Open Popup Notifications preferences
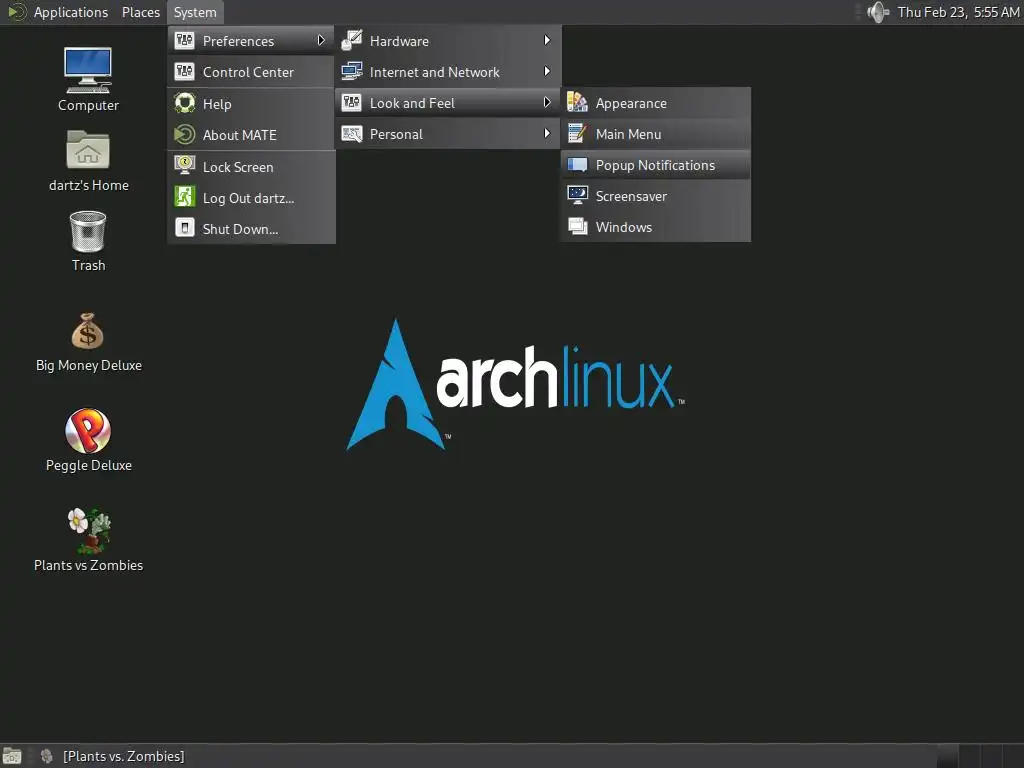This screenshot has height=768, width=1024. [656, 165]
